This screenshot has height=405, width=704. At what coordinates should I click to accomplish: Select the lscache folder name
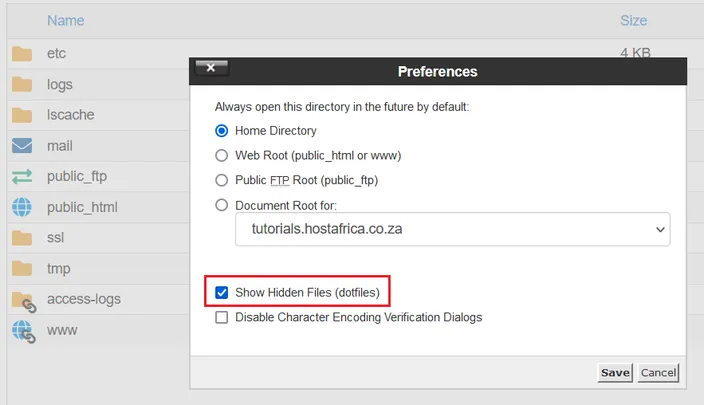pyautogui.click(x=70, y=115)
